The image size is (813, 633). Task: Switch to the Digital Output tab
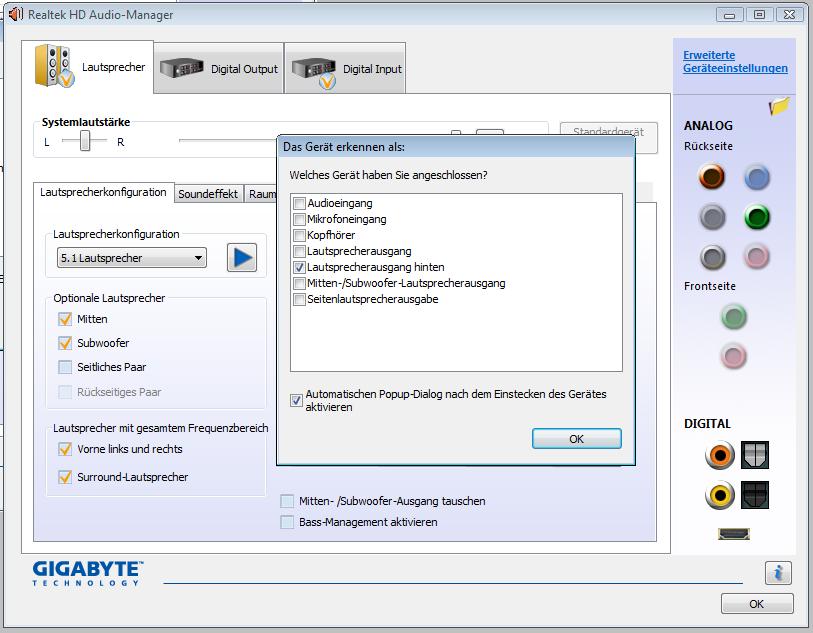[219, 68]
